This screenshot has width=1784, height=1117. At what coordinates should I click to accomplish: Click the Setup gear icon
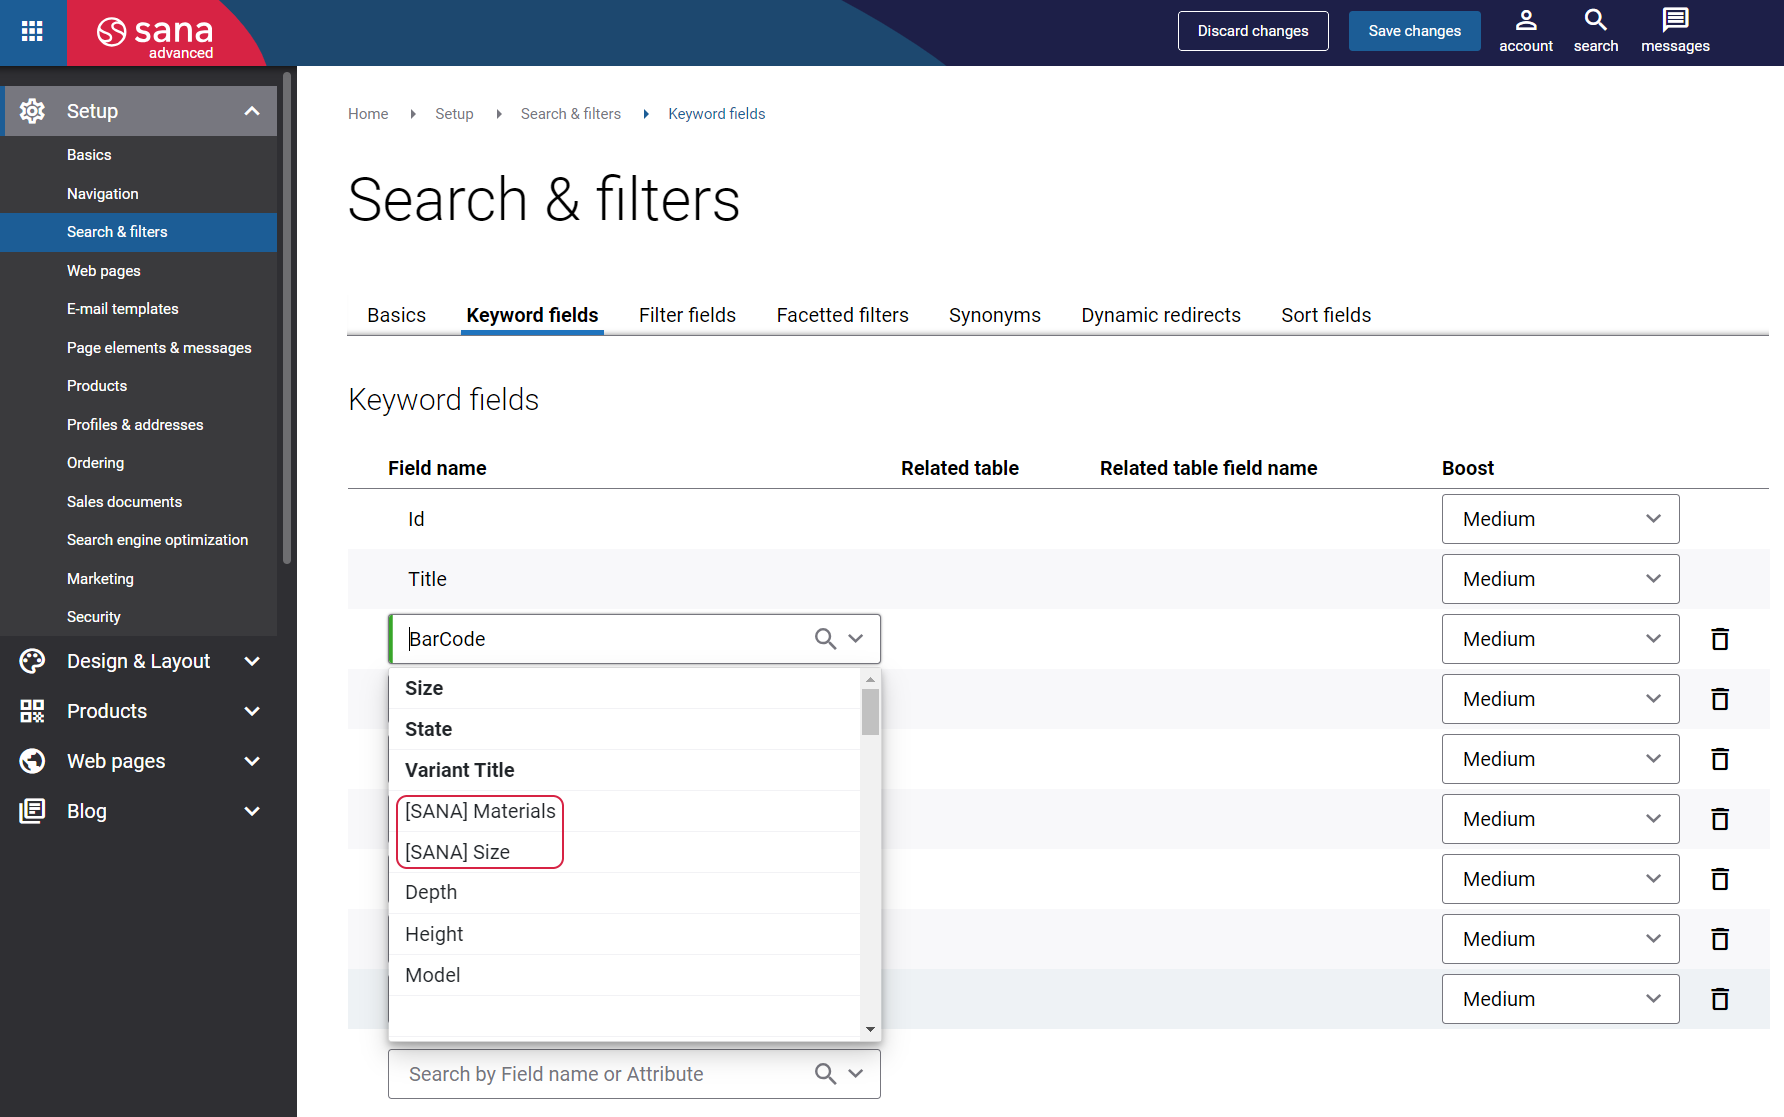32,111
